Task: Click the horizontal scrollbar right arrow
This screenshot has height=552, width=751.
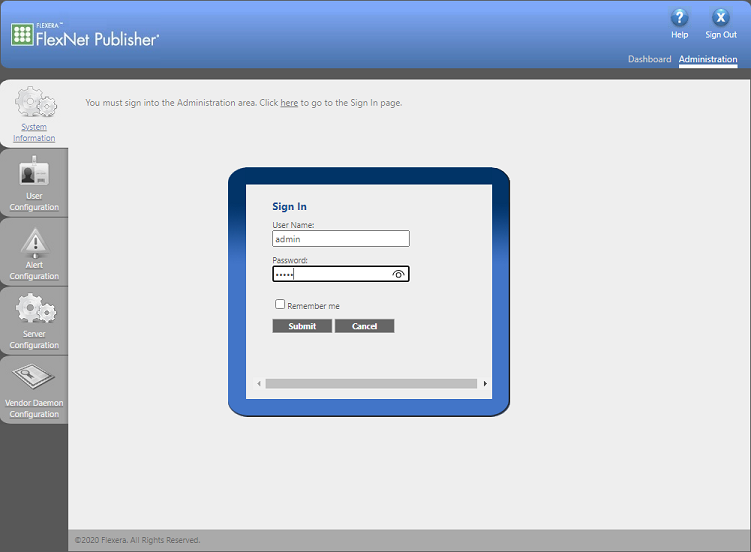Action: click(485, 383)
